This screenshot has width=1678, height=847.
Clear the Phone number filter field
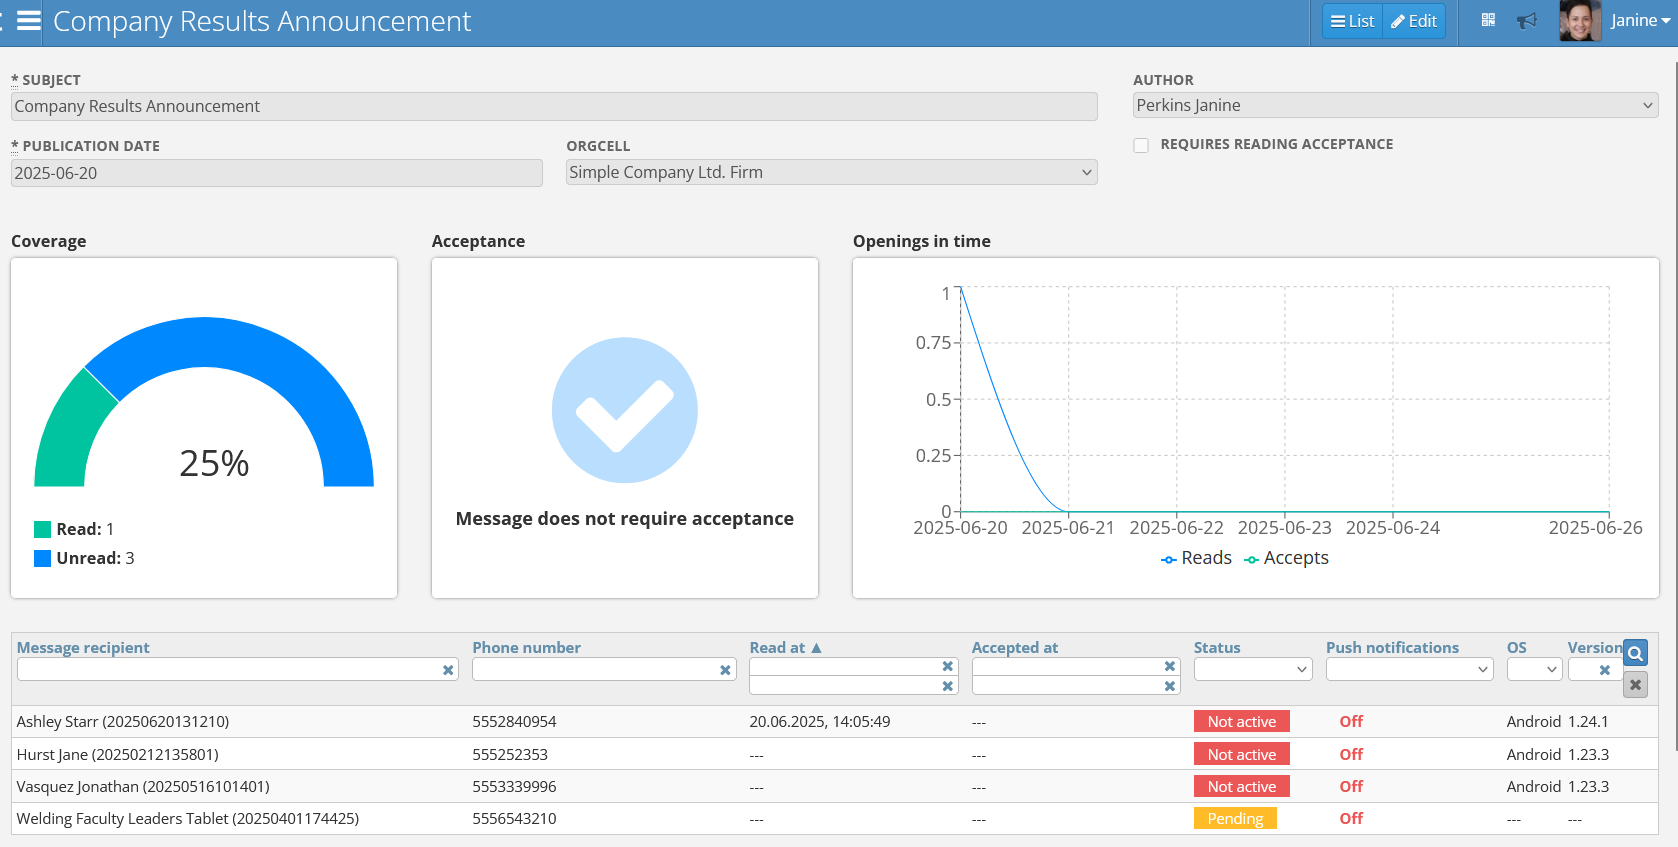point(725,670)
